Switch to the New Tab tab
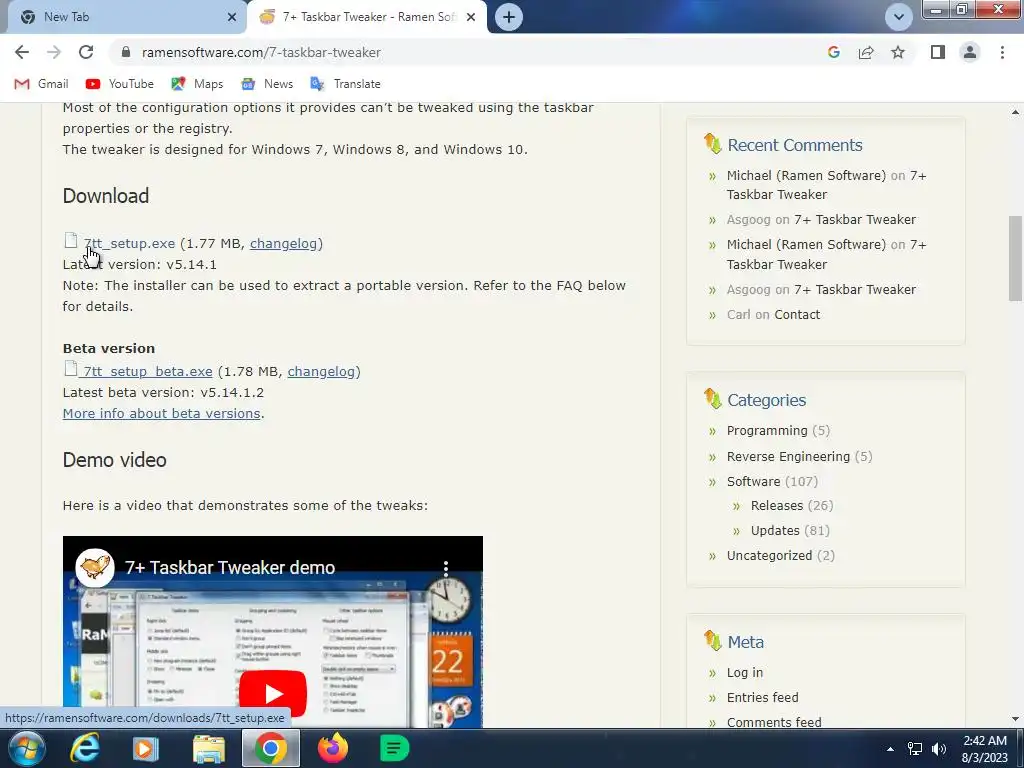Viewport: 1024px width, 768px height. [x=123, y=17]
